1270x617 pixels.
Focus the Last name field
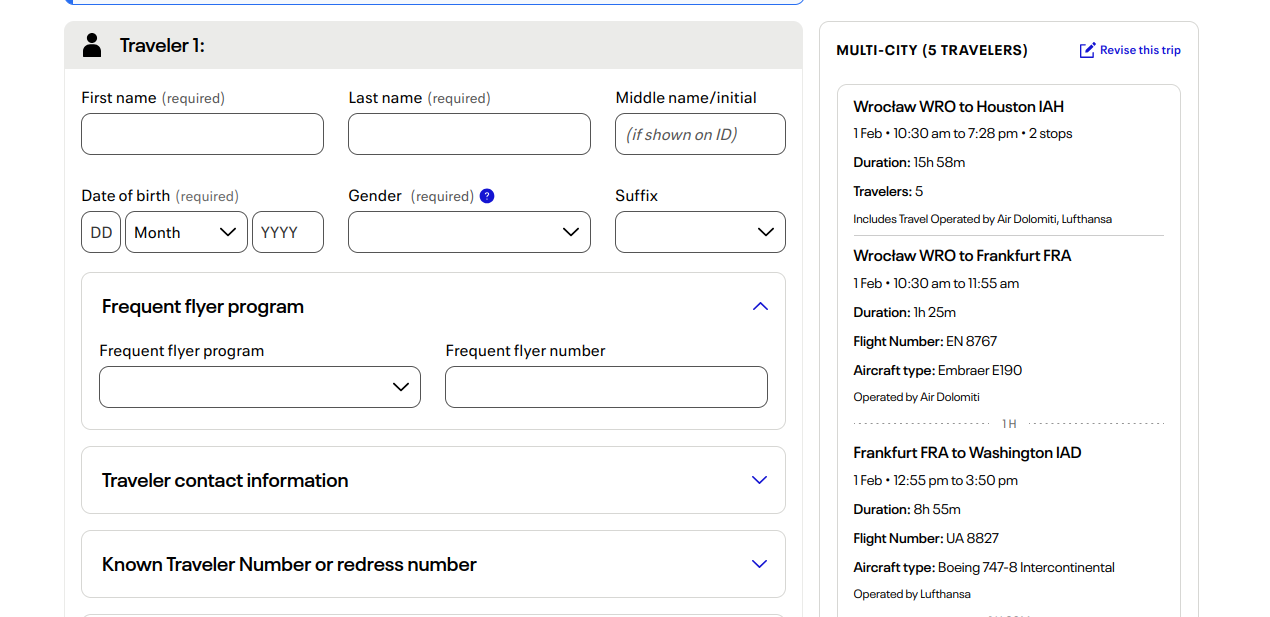click(x=469, y=134)
